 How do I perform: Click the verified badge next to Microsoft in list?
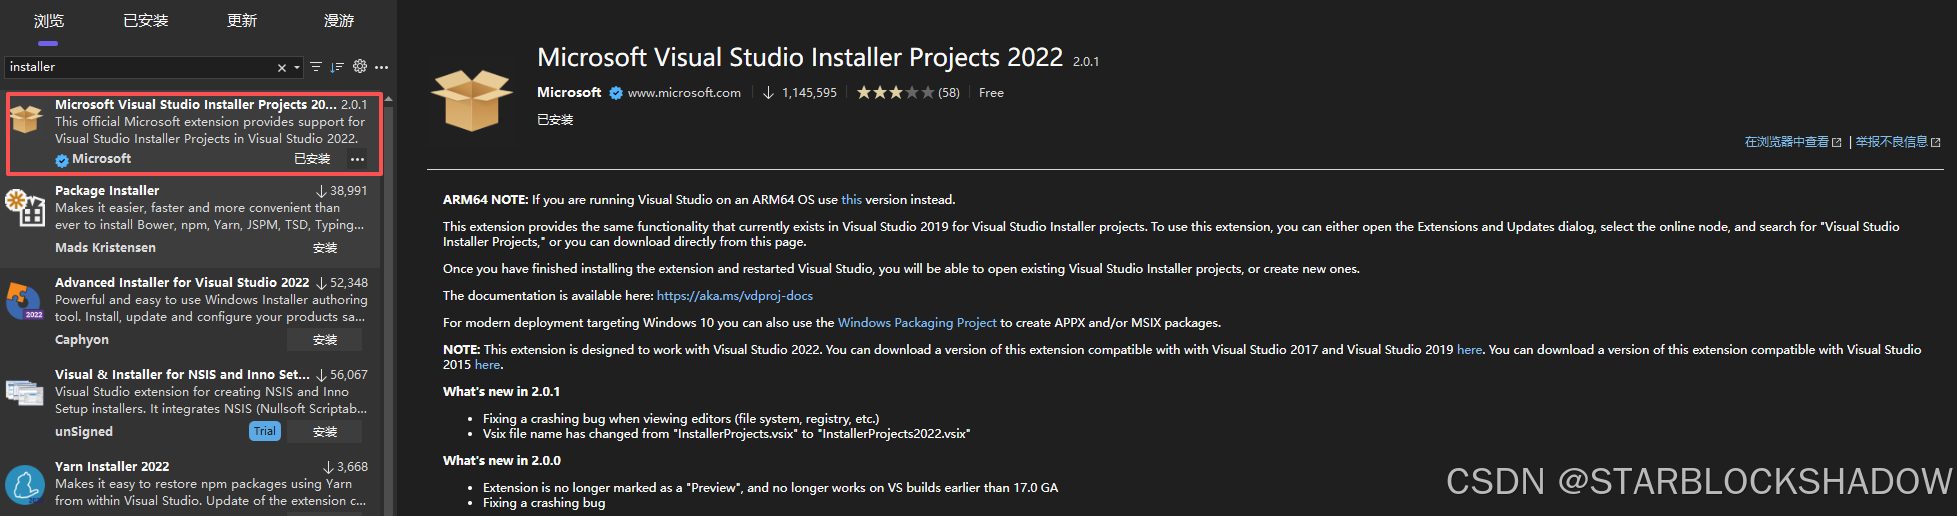(62, 160)
